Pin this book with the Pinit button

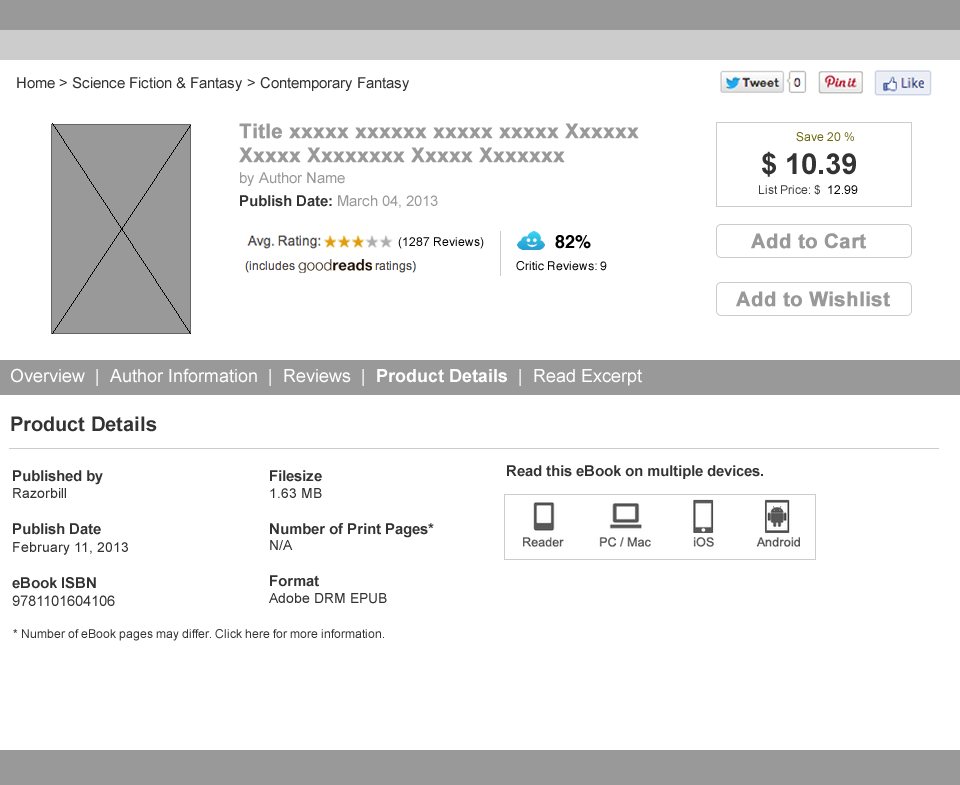[840, 83]
